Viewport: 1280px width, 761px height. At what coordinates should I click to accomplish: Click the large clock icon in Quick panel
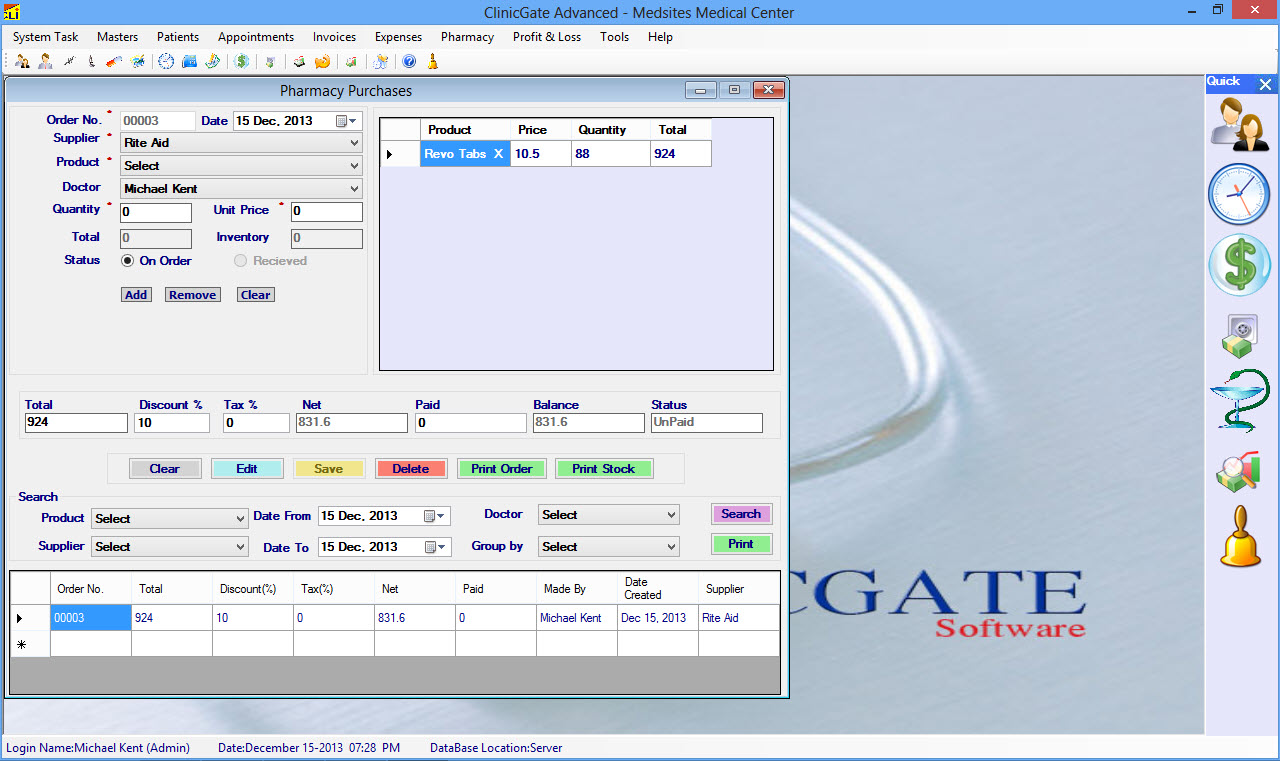coord(1239,194)
